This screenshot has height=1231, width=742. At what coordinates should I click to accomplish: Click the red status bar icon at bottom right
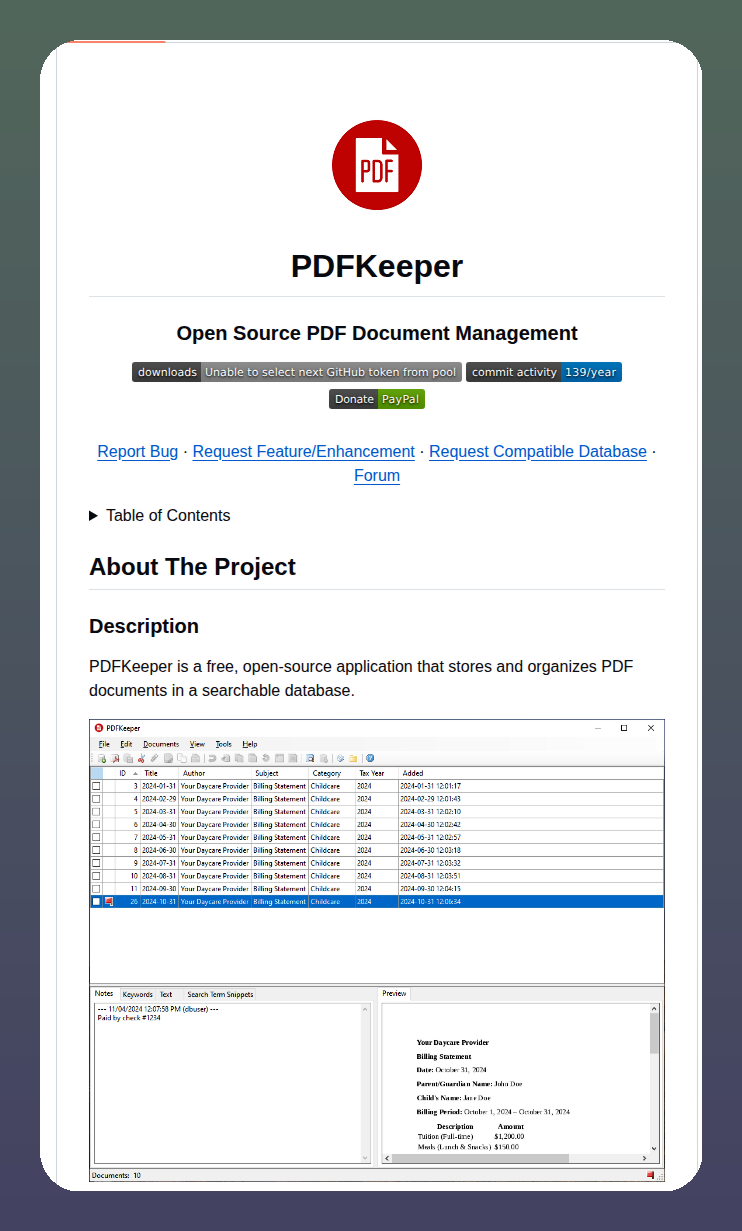(x=650, y=1175)
